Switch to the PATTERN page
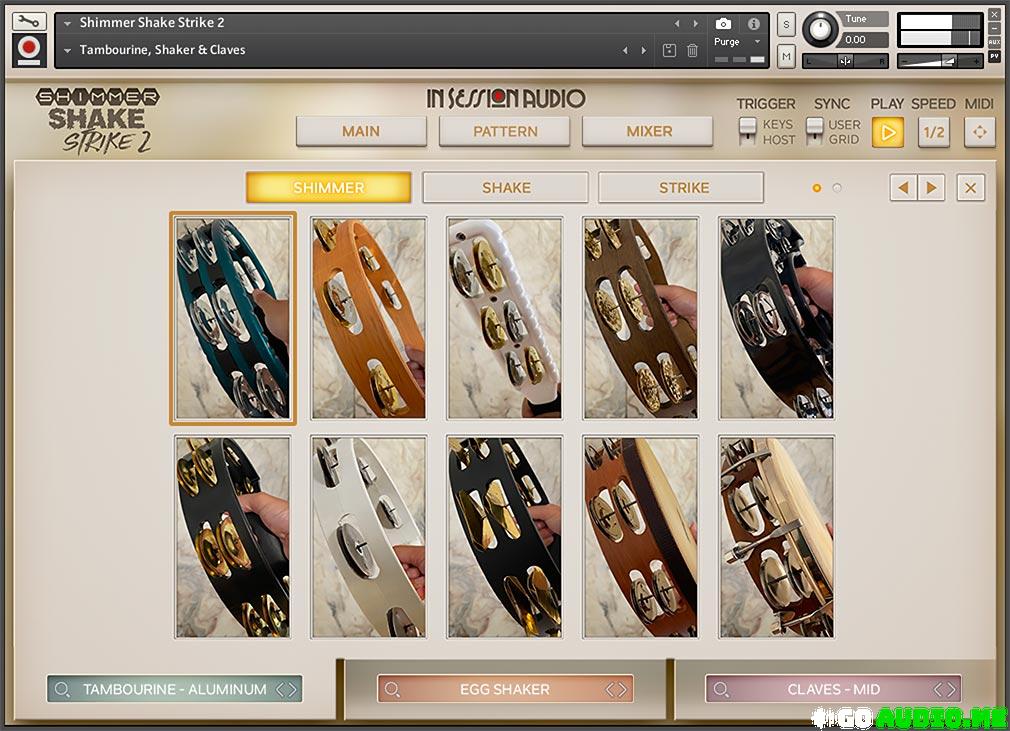Viewport: 1010px width, 731px height. pyautogui.click(x=504, y=131)
